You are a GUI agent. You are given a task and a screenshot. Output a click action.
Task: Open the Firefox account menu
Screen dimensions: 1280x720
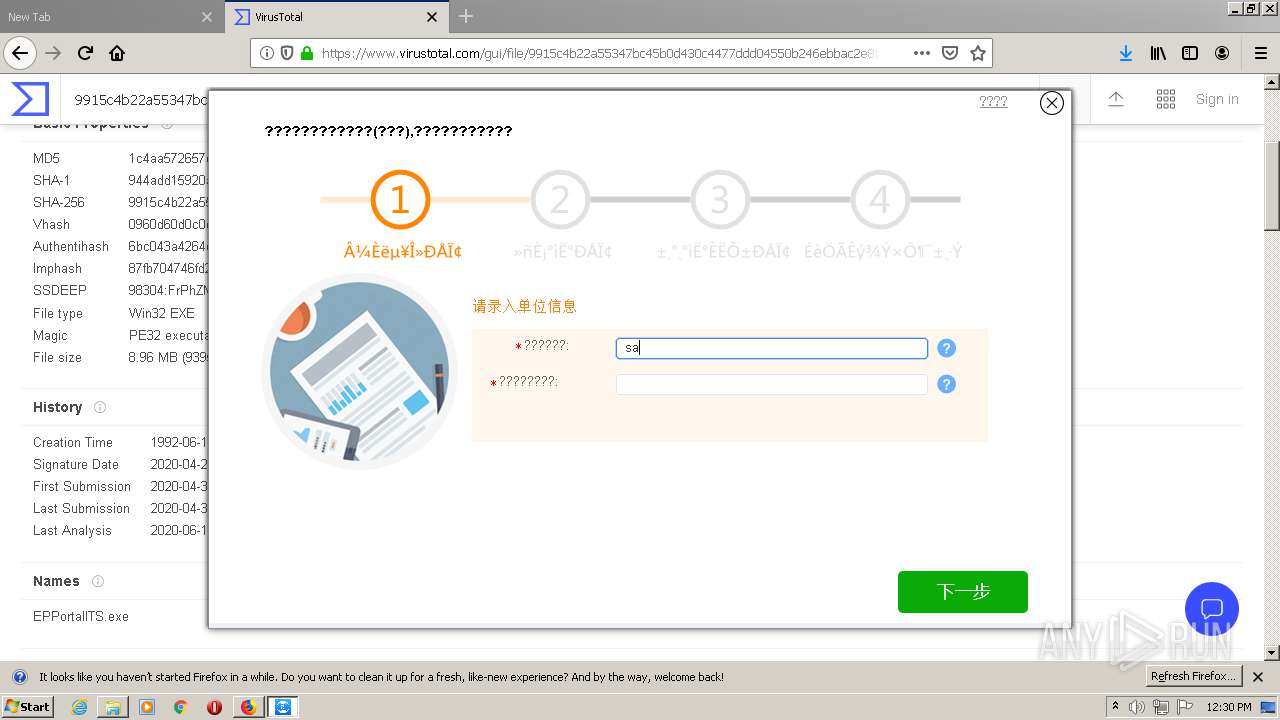tap(1222, 53)
